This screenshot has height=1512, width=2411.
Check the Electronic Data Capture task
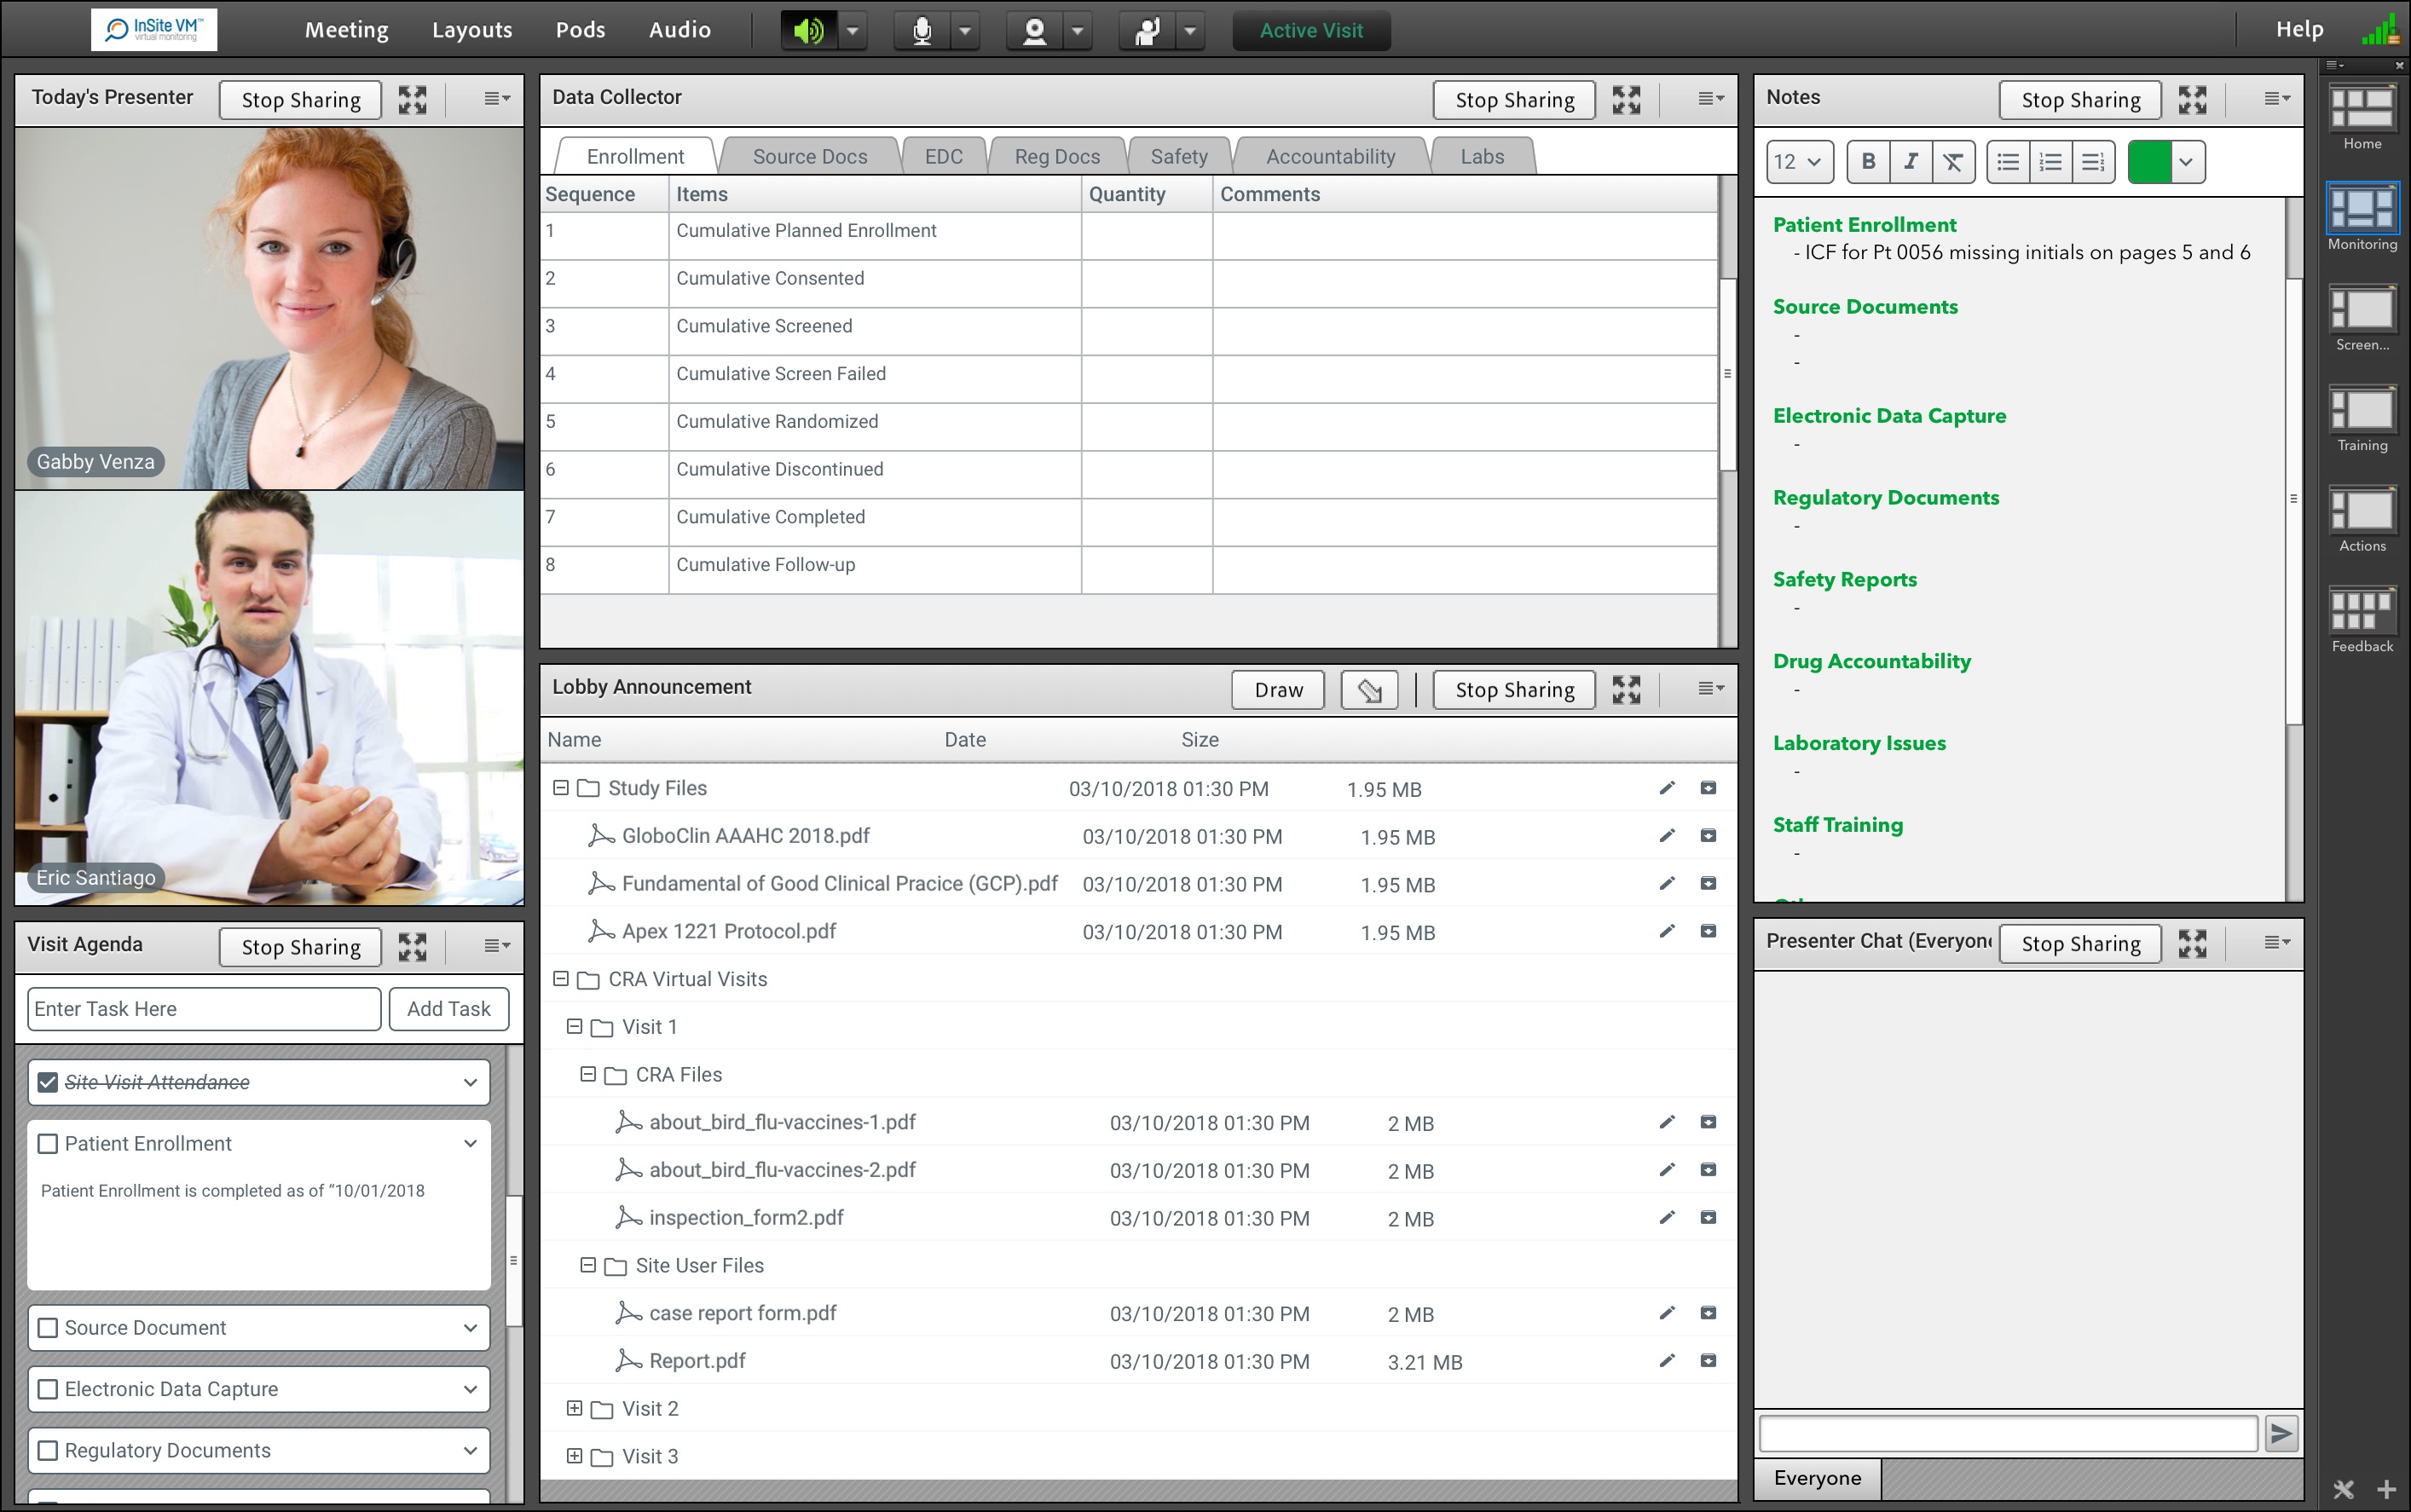point(47,1389)
